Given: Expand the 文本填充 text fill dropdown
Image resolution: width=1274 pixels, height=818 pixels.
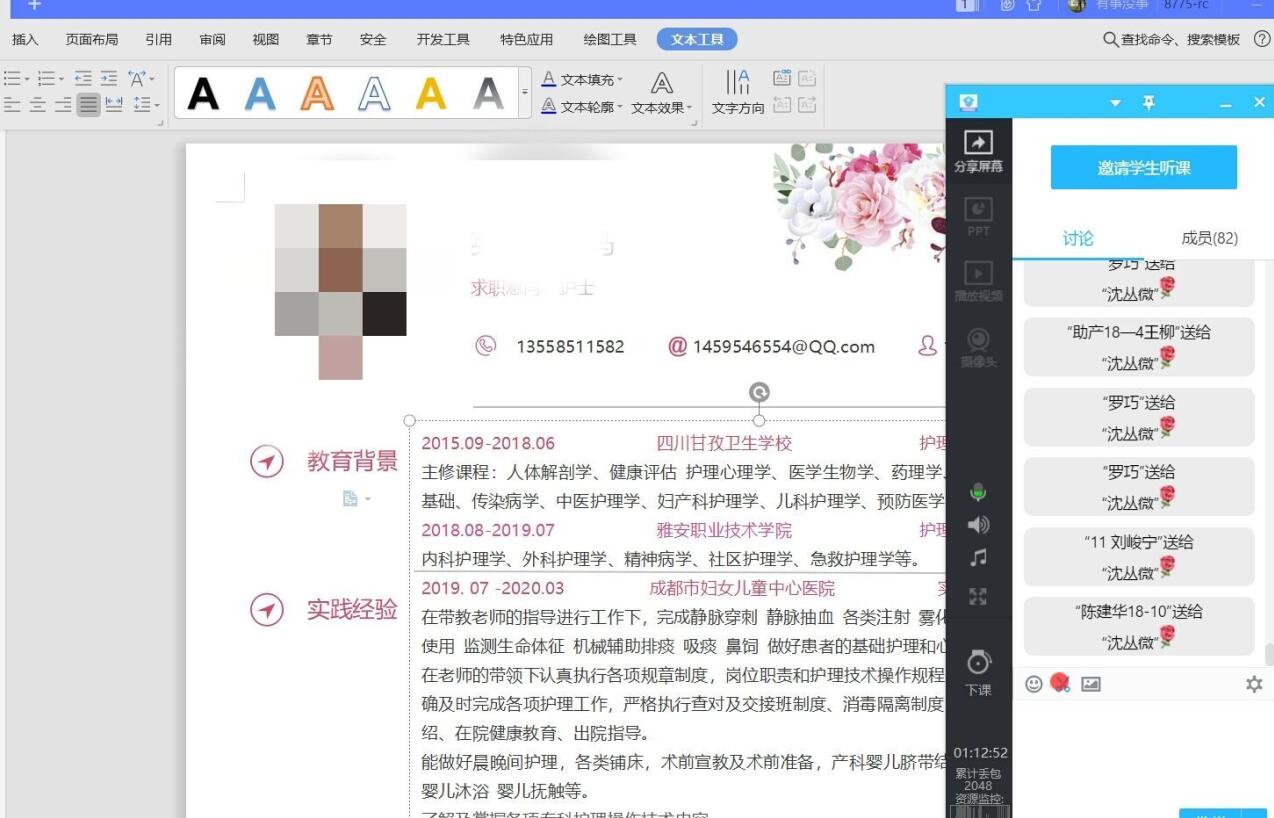Looking at the screenshot, I should pyautogui.click(x=620, y=80).
